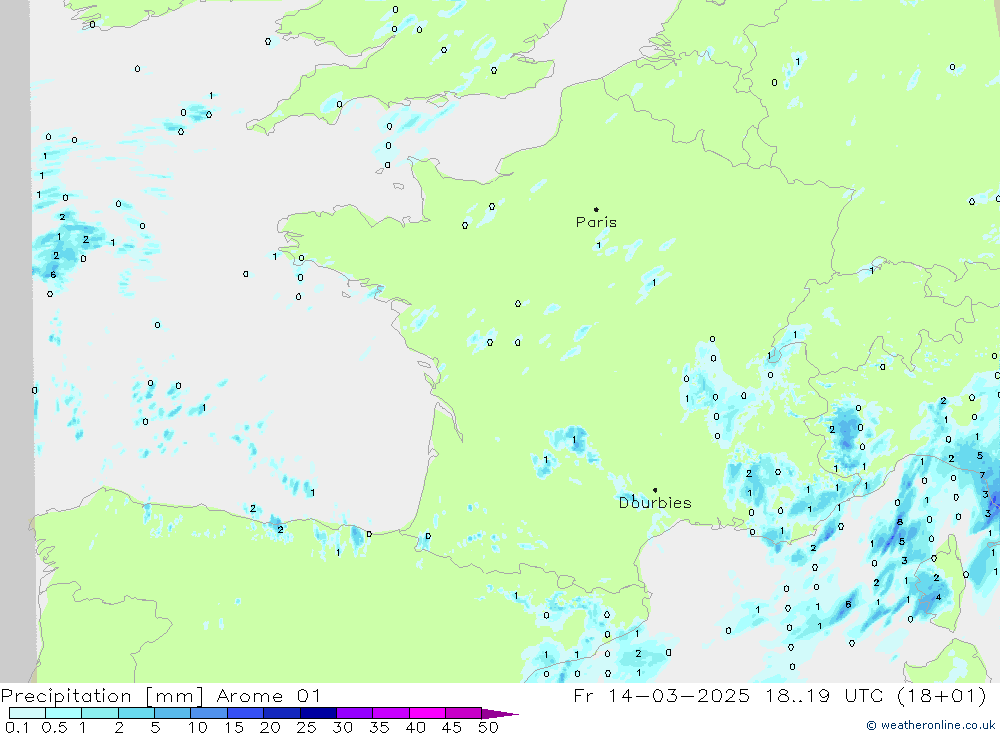Select the black dot marking Paris
This screenshot has height=733, width=1000.
coord(596,209)
